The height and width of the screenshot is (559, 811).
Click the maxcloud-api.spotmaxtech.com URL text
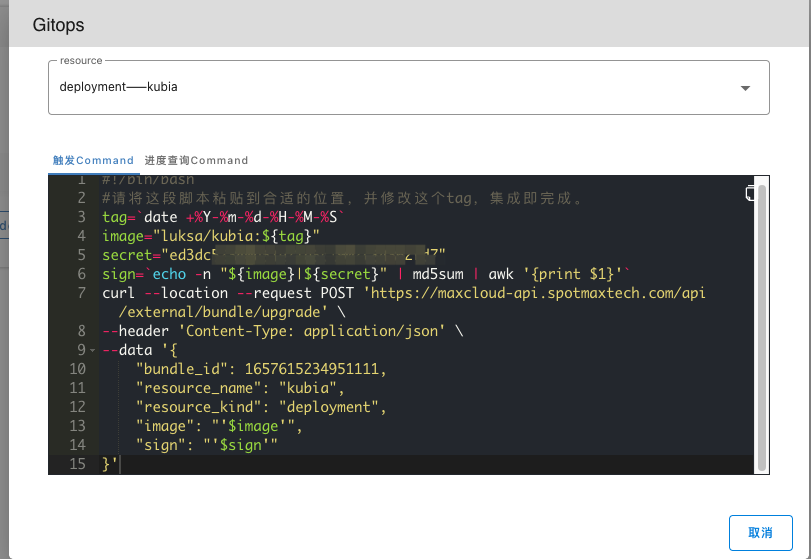tap(538, 293)
